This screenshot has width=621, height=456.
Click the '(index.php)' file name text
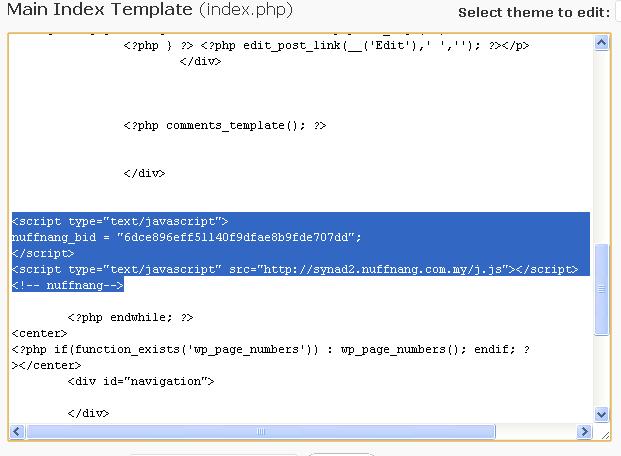tap(246, 10)
